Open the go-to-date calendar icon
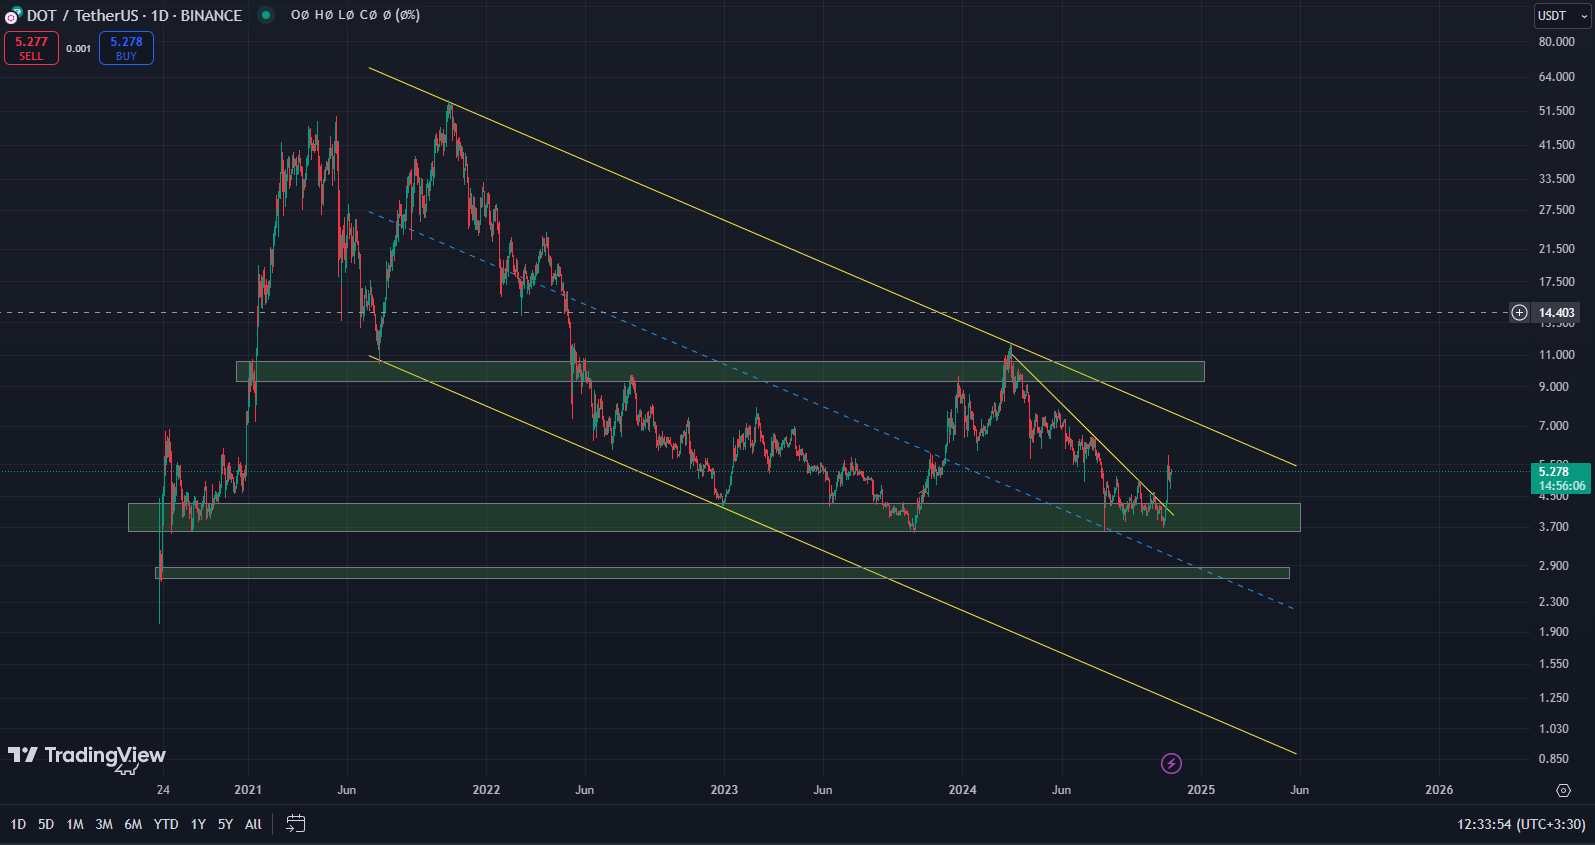1595x845 pixels. tap(295, 823)
